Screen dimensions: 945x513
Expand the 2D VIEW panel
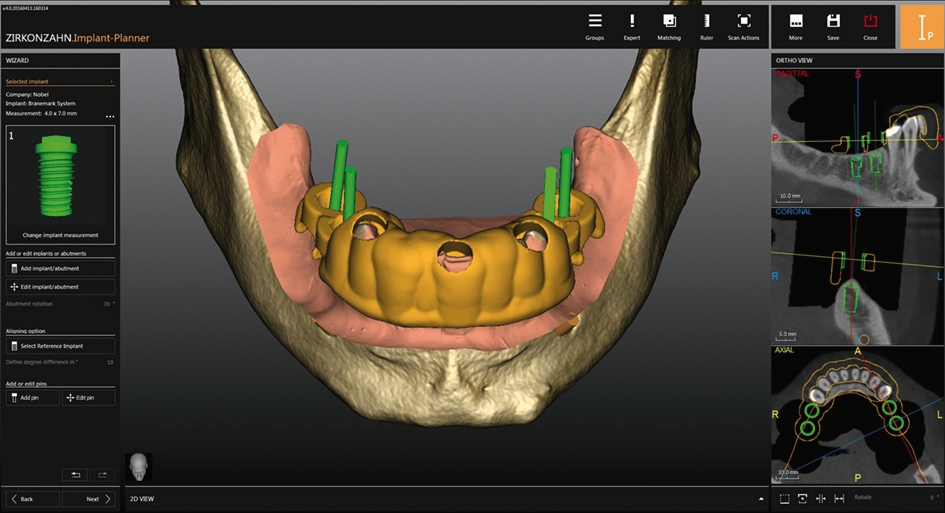point(761,498)
